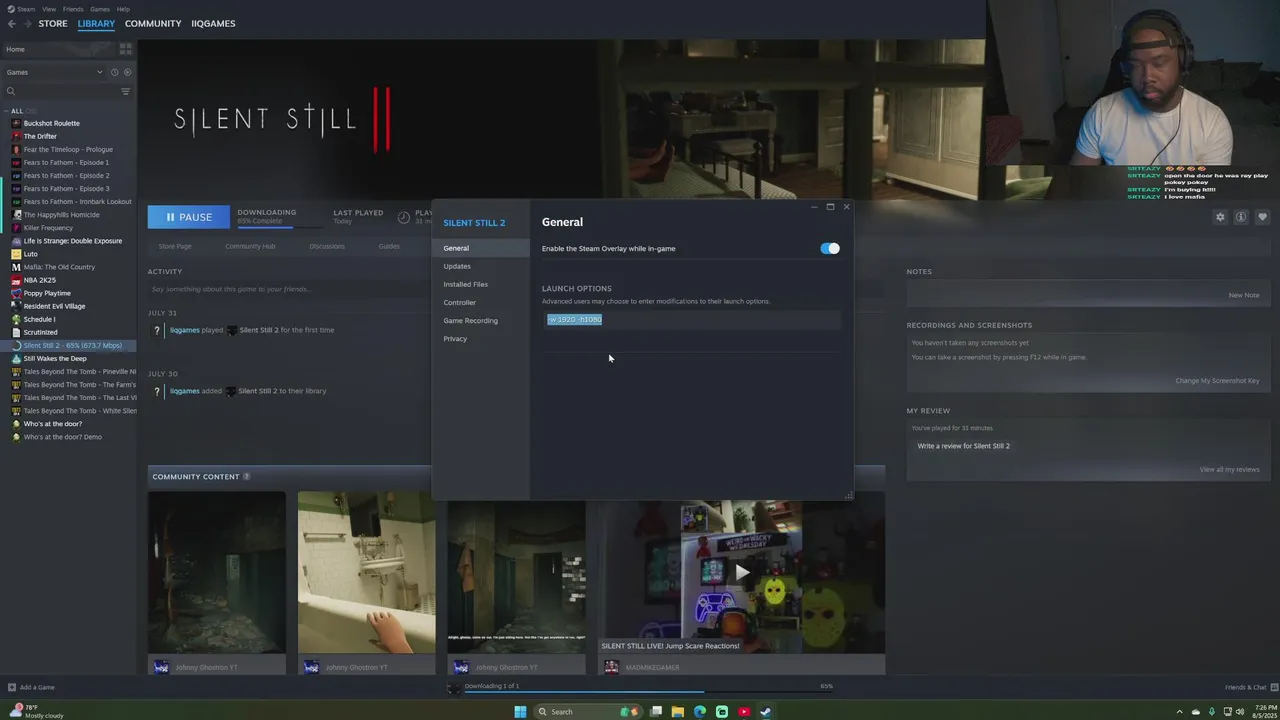
Task: Show hidden system tray icons
Action: (1179, 712)
